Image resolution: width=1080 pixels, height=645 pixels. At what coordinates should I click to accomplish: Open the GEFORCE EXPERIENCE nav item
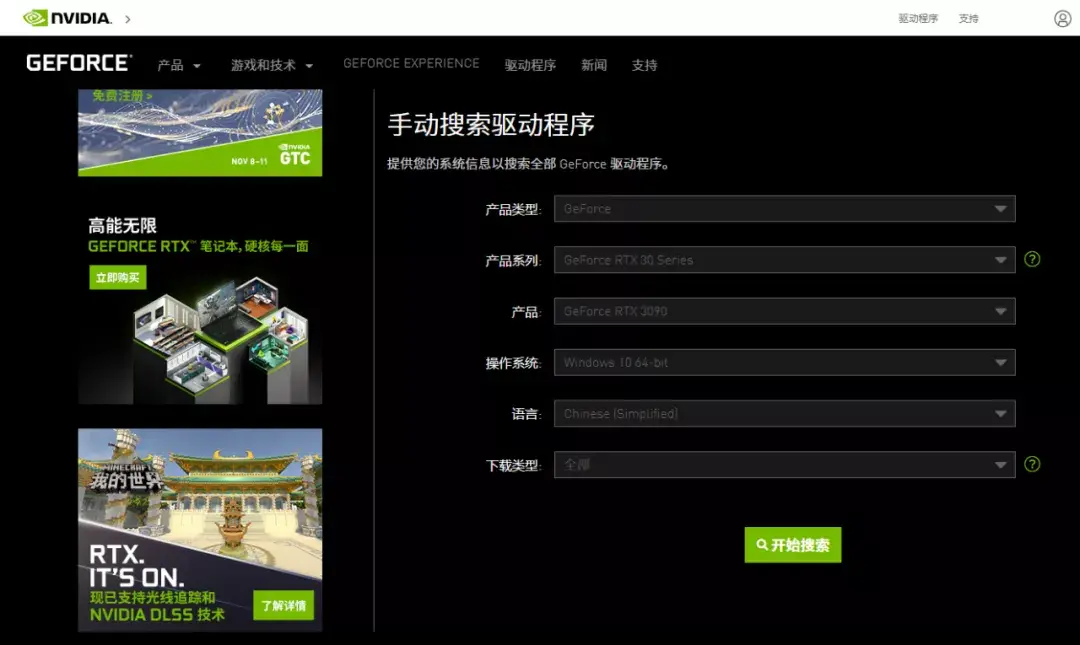tap(411, 63)
